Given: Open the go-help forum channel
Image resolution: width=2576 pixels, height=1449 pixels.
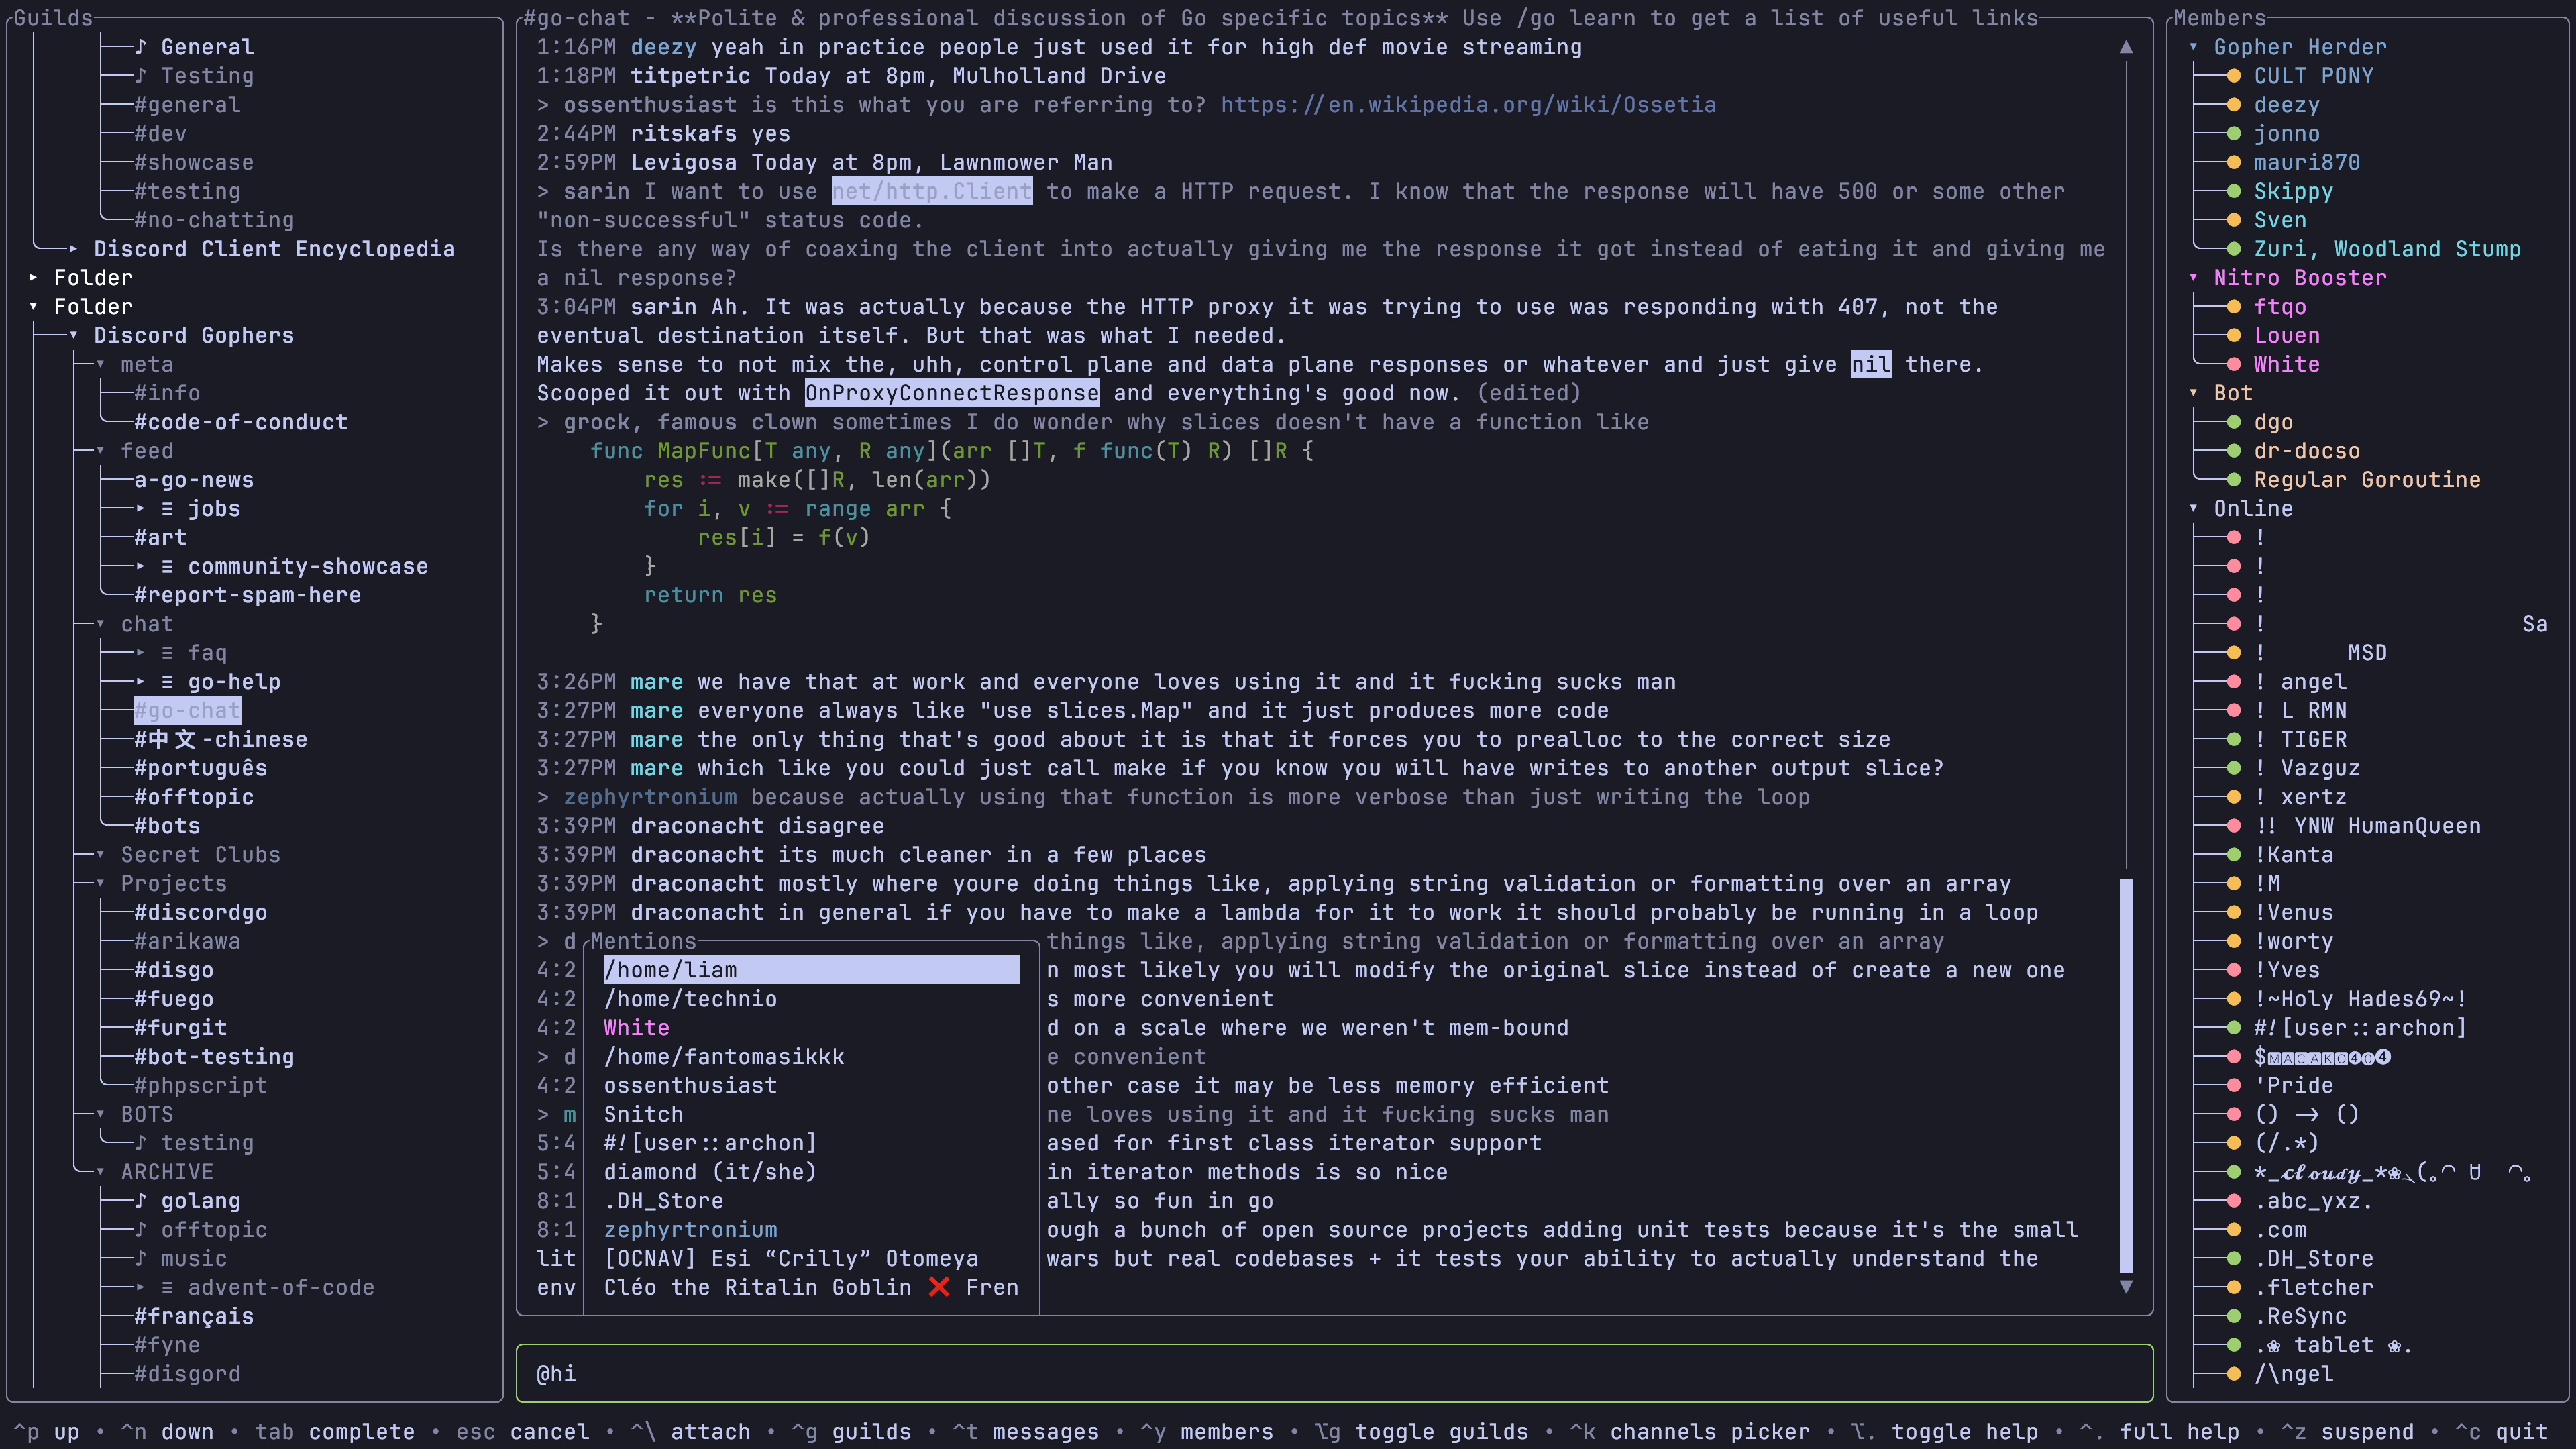Looking at the screenshot, I should click(208, 682).
